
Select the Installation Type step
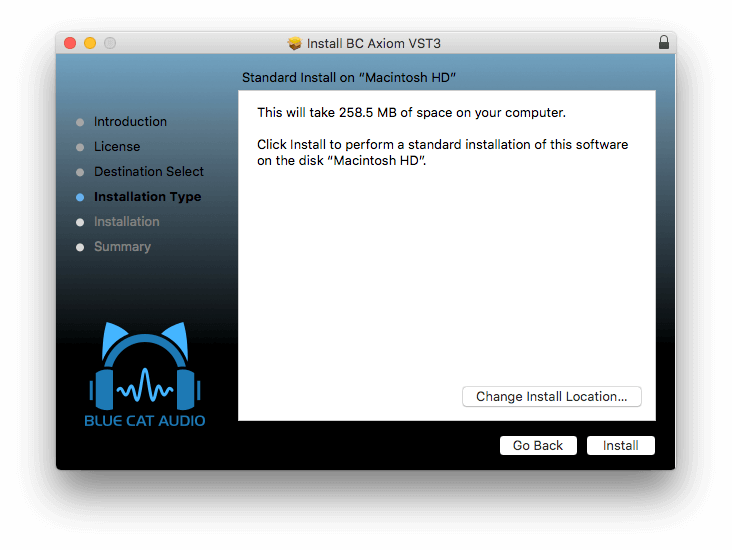tap(148, 197)
